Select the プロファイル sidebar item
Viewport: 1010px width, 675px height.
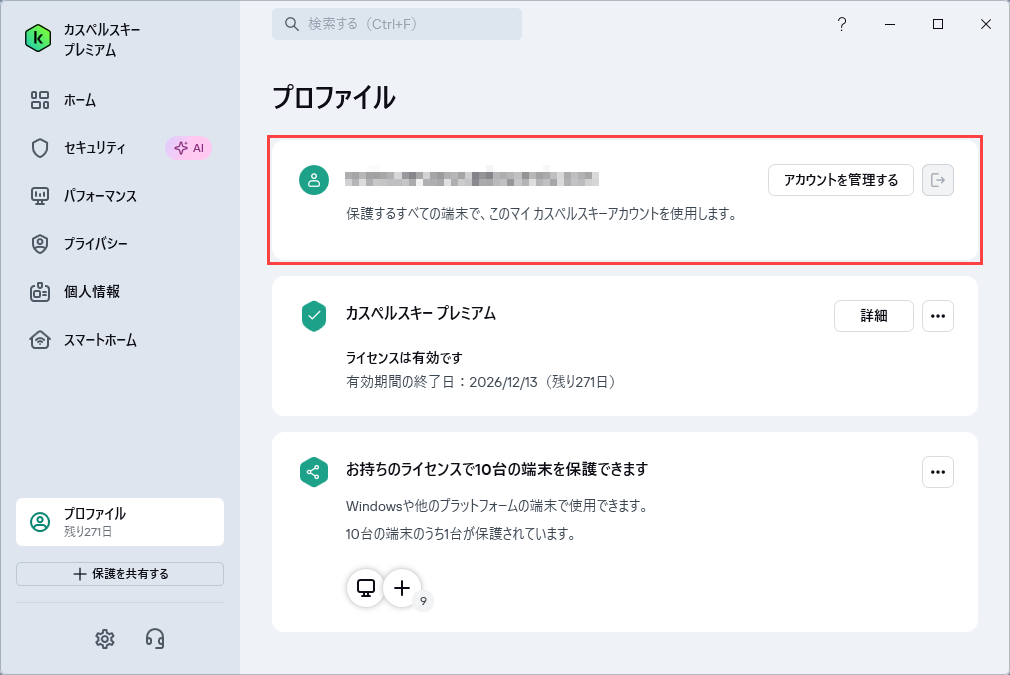(x=120, y=522)
